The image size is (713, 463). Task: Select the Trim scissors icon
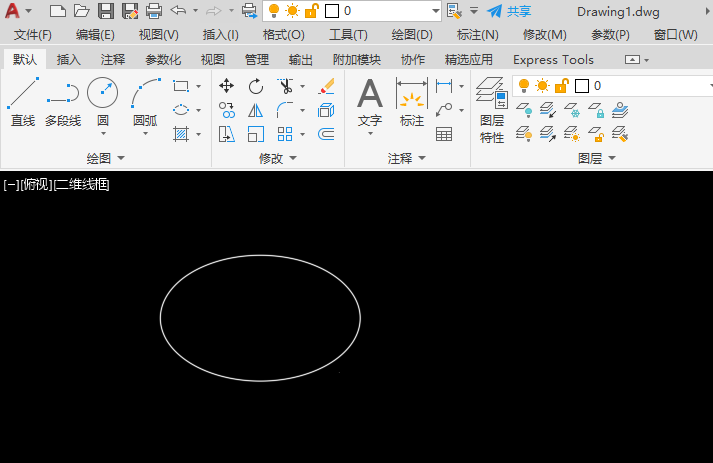click(x=285, y=86)
